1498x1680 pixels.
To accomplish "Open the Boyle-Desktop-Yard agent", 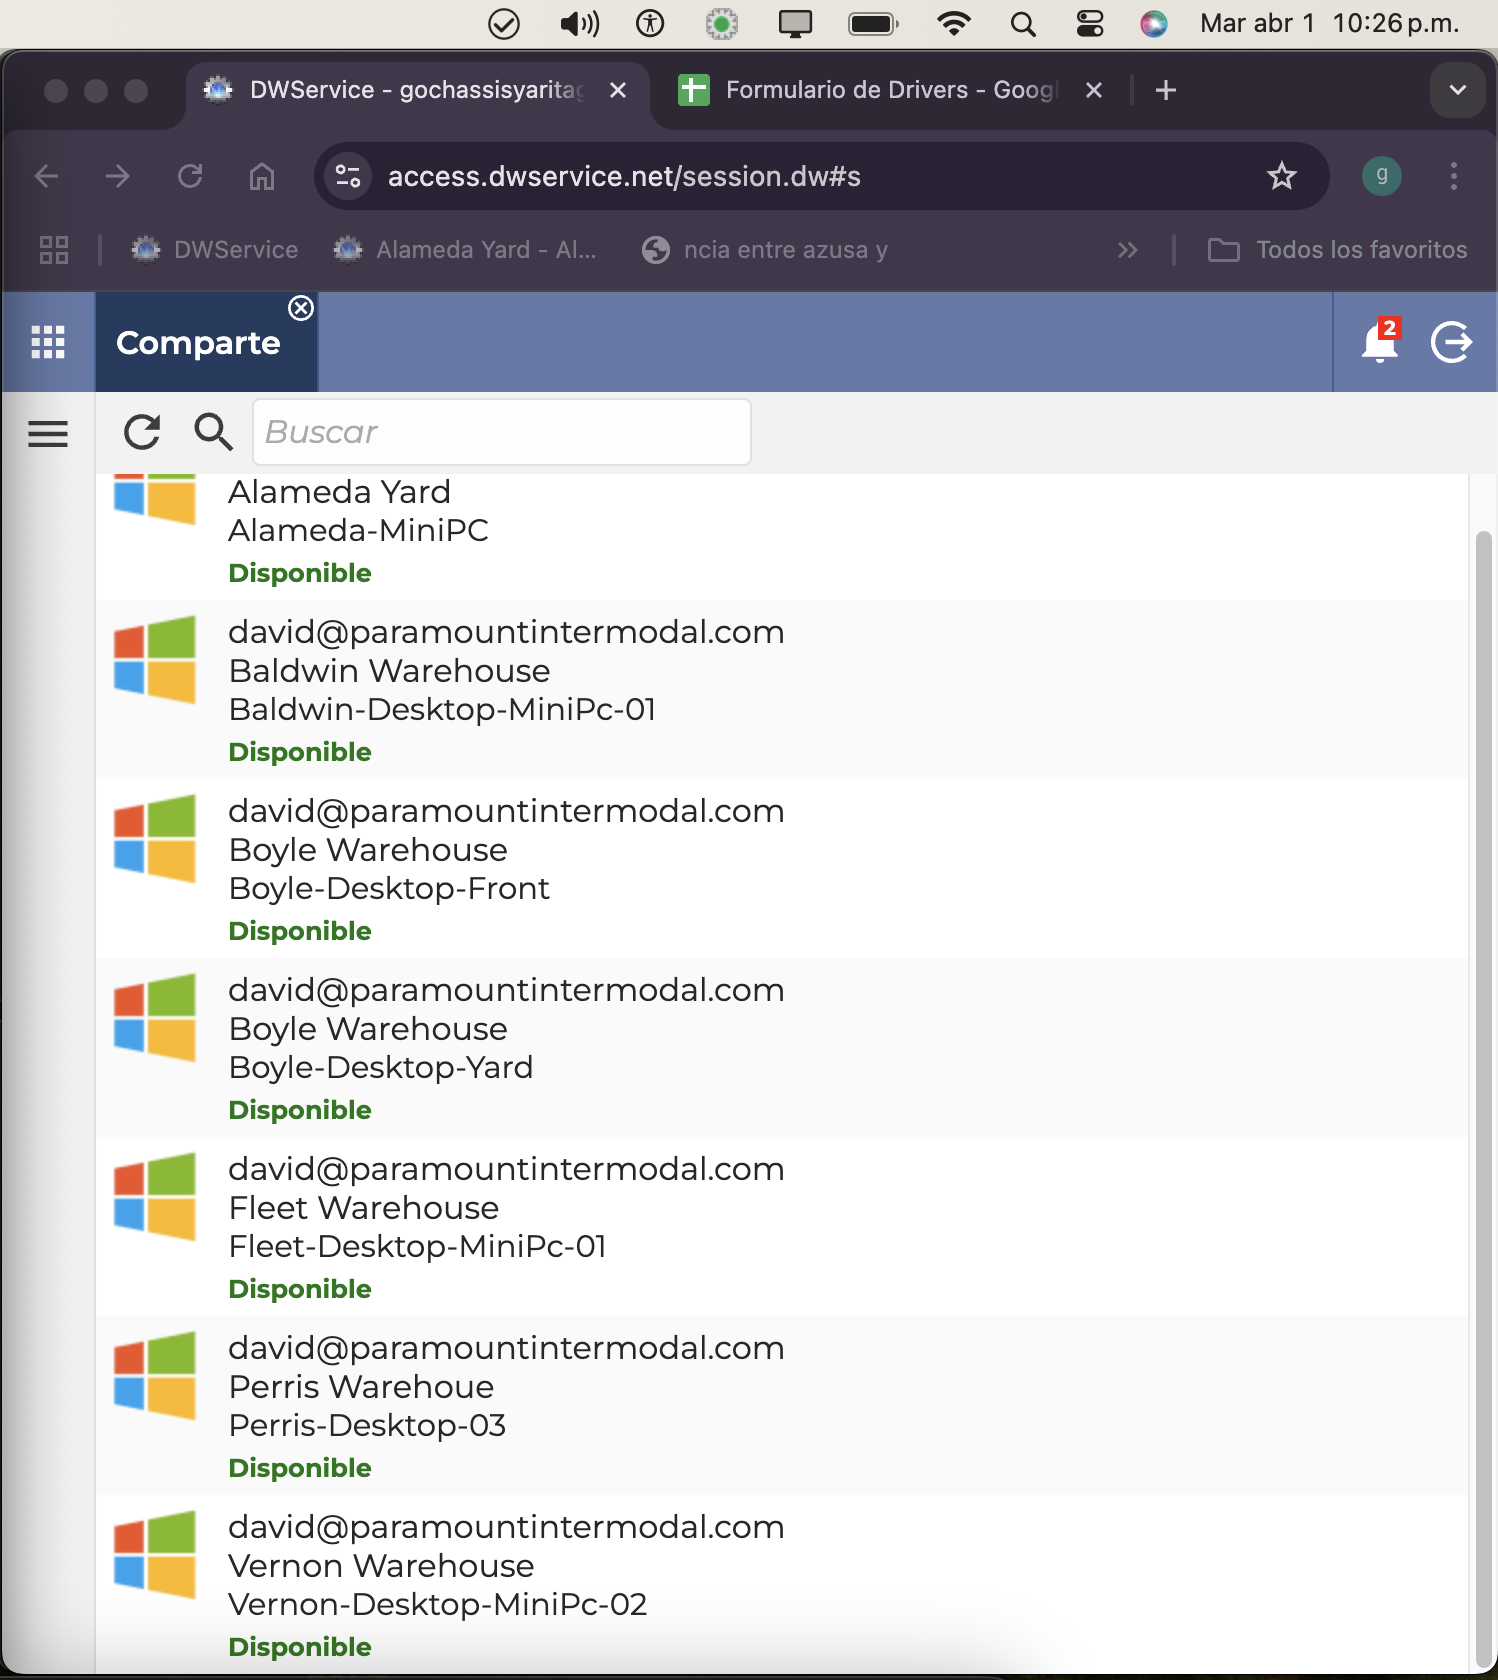I will click(782, 1048).
